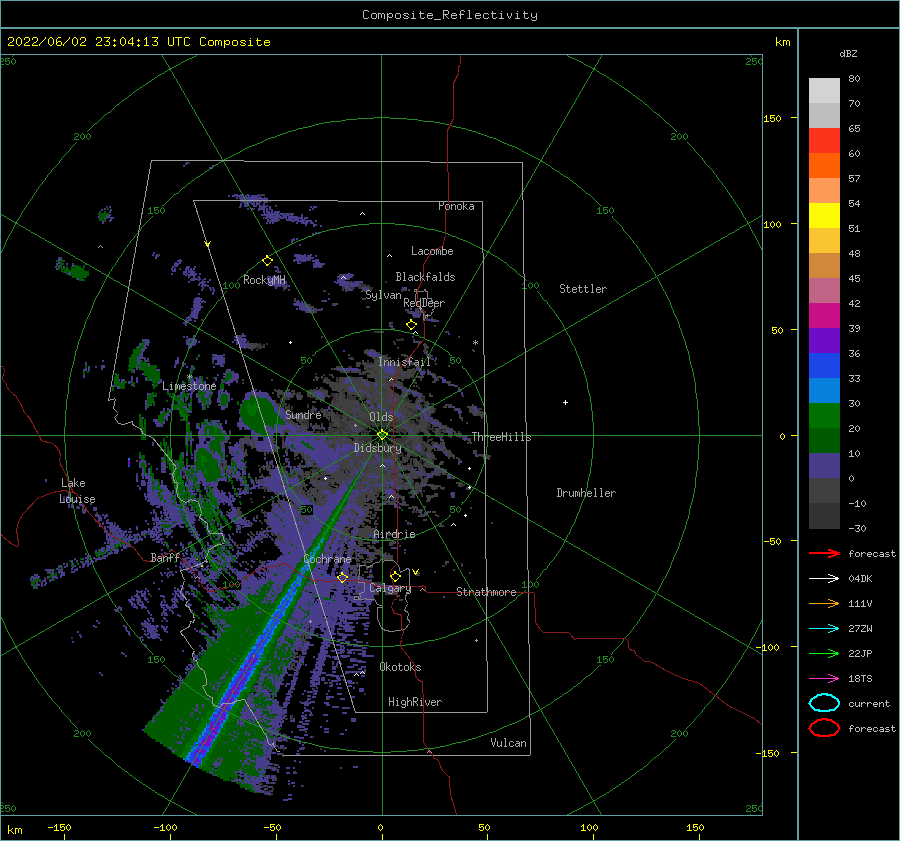Image resolution: width=900 pixels, height=841 pixels.
Task: Click the Strathmore city label
Action: [486, 592]
